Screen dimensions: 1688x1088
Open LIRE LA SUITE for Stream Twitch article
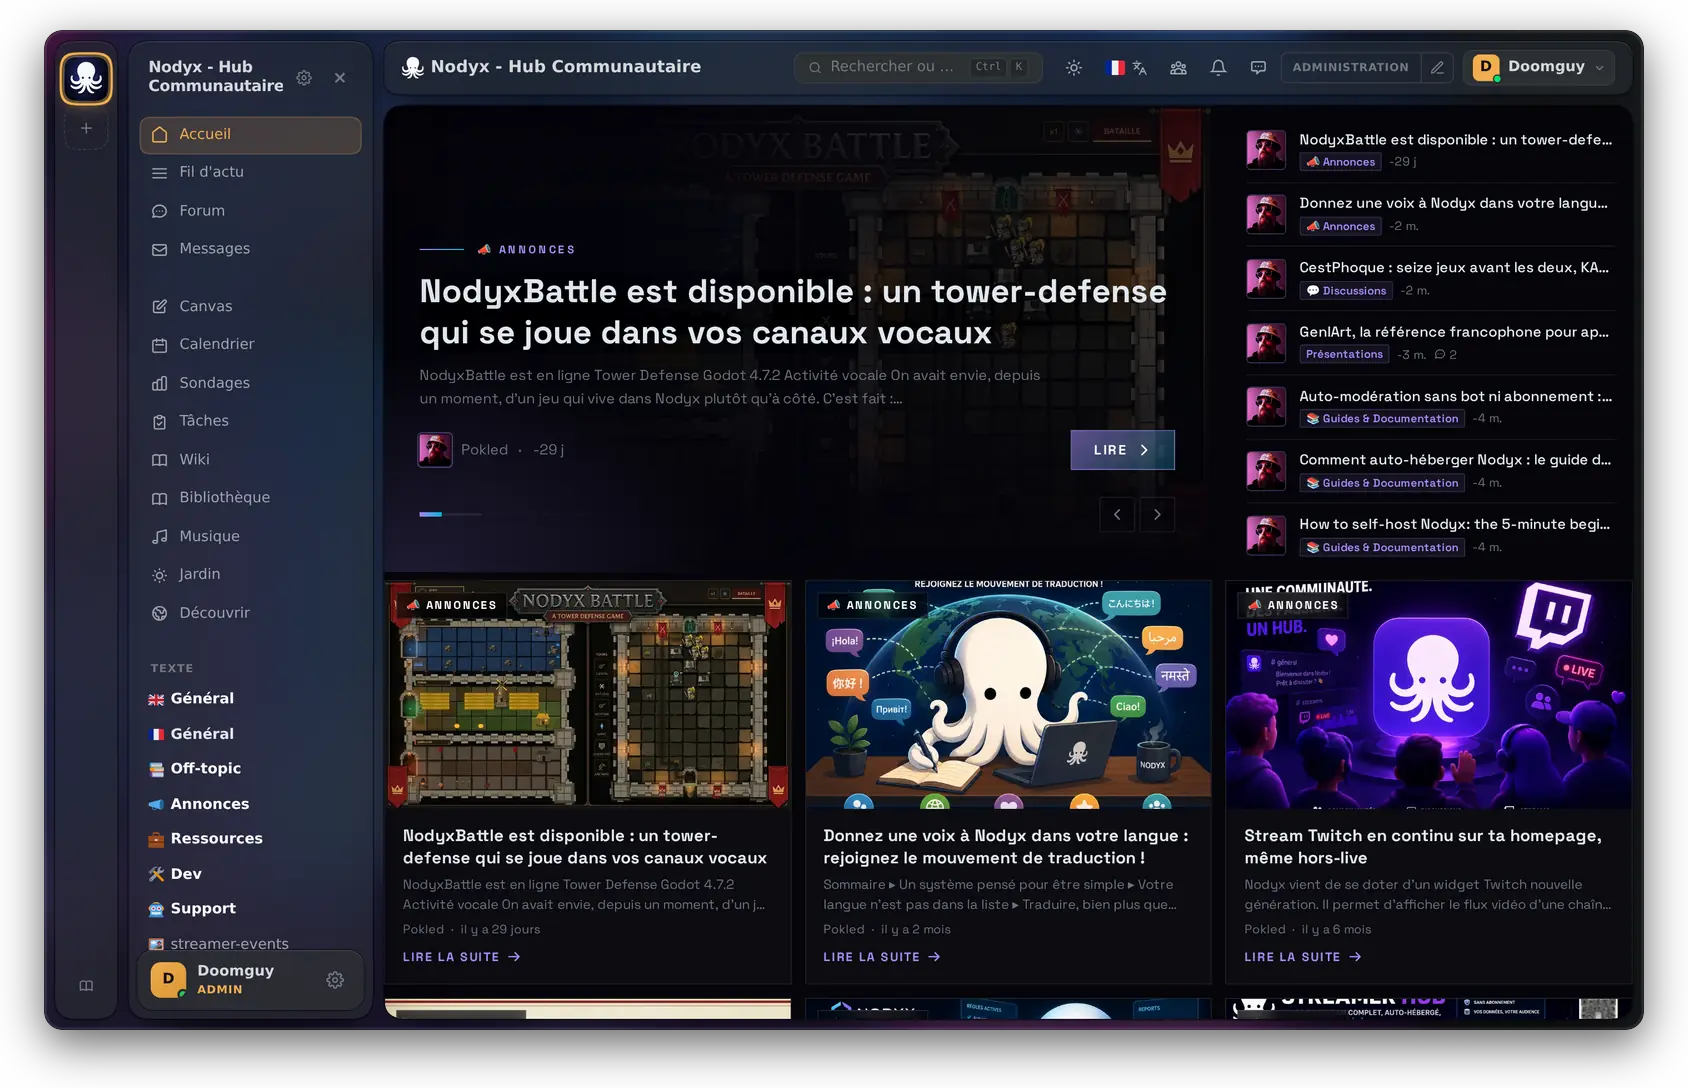coord(1302,957)
